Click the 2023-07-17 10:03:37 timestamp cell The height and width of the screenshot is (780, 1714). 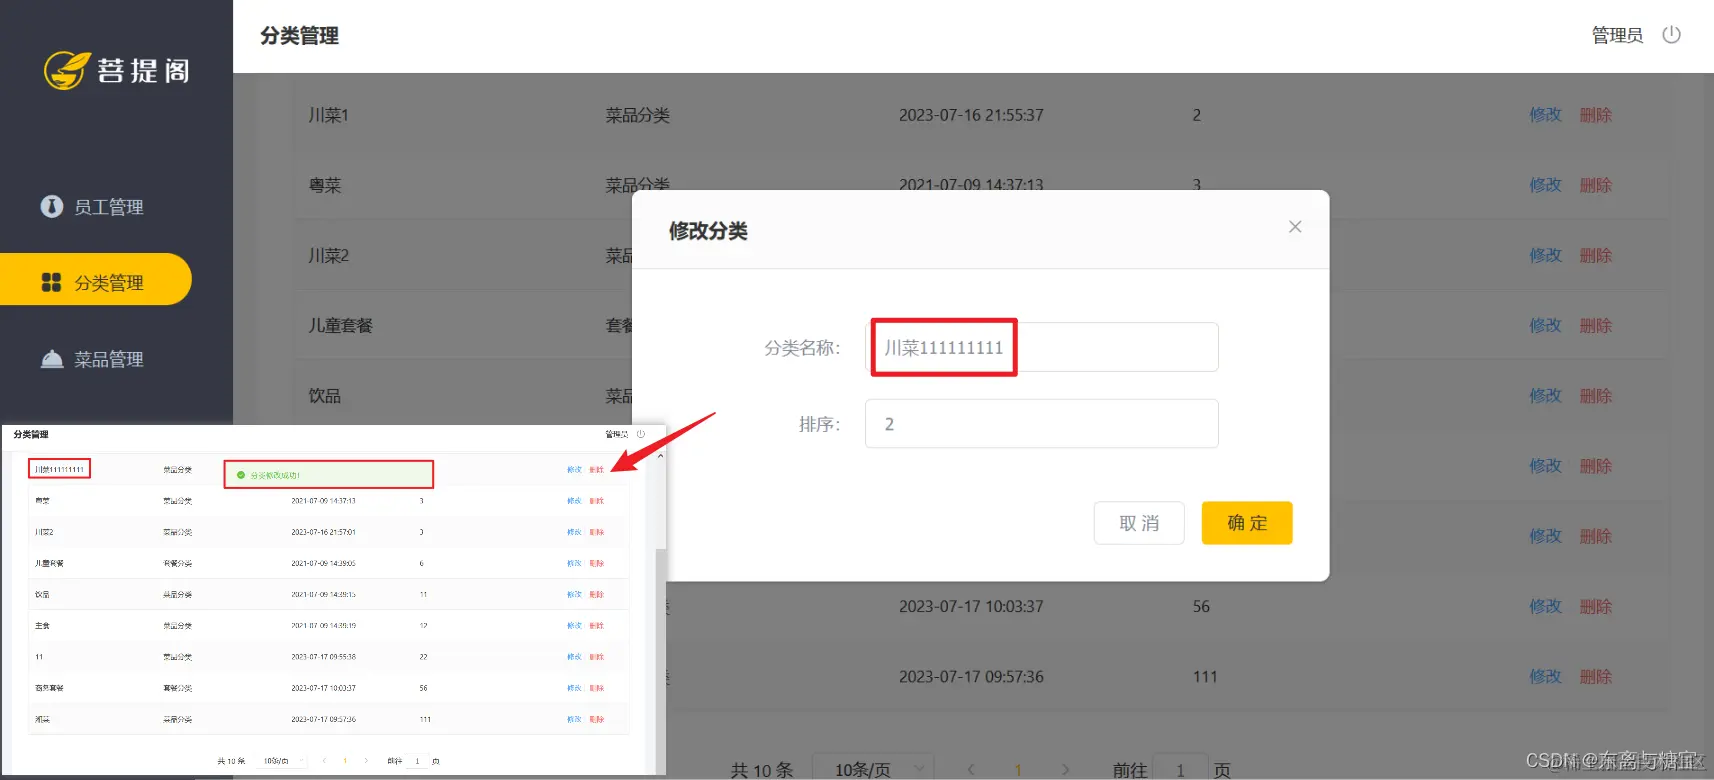971,606
